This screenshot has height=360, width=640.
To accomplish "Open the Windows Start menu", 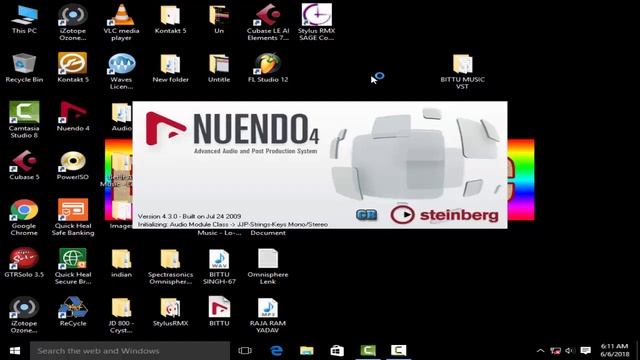I will [15, 351].
